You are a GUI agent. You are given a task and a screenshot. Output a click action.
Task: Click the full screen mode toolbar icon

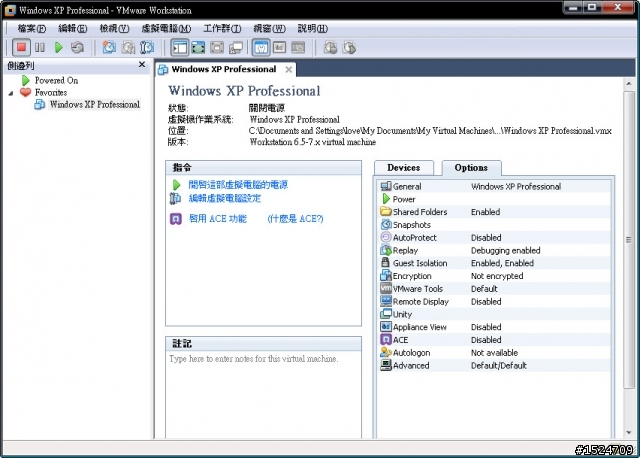click(x=198, y=48)
